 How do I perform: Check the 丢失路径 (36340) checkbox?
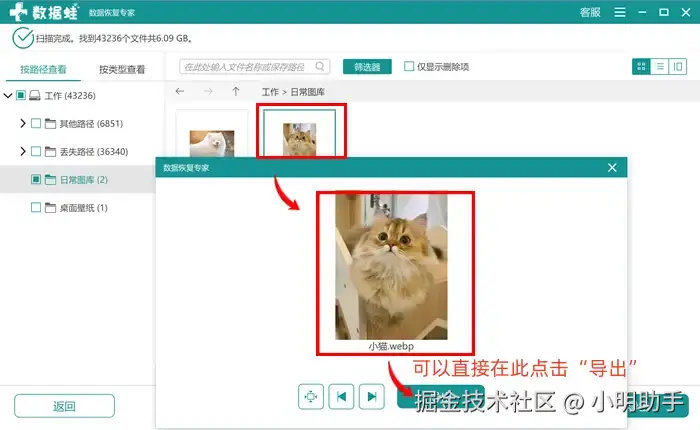(36, 151)
